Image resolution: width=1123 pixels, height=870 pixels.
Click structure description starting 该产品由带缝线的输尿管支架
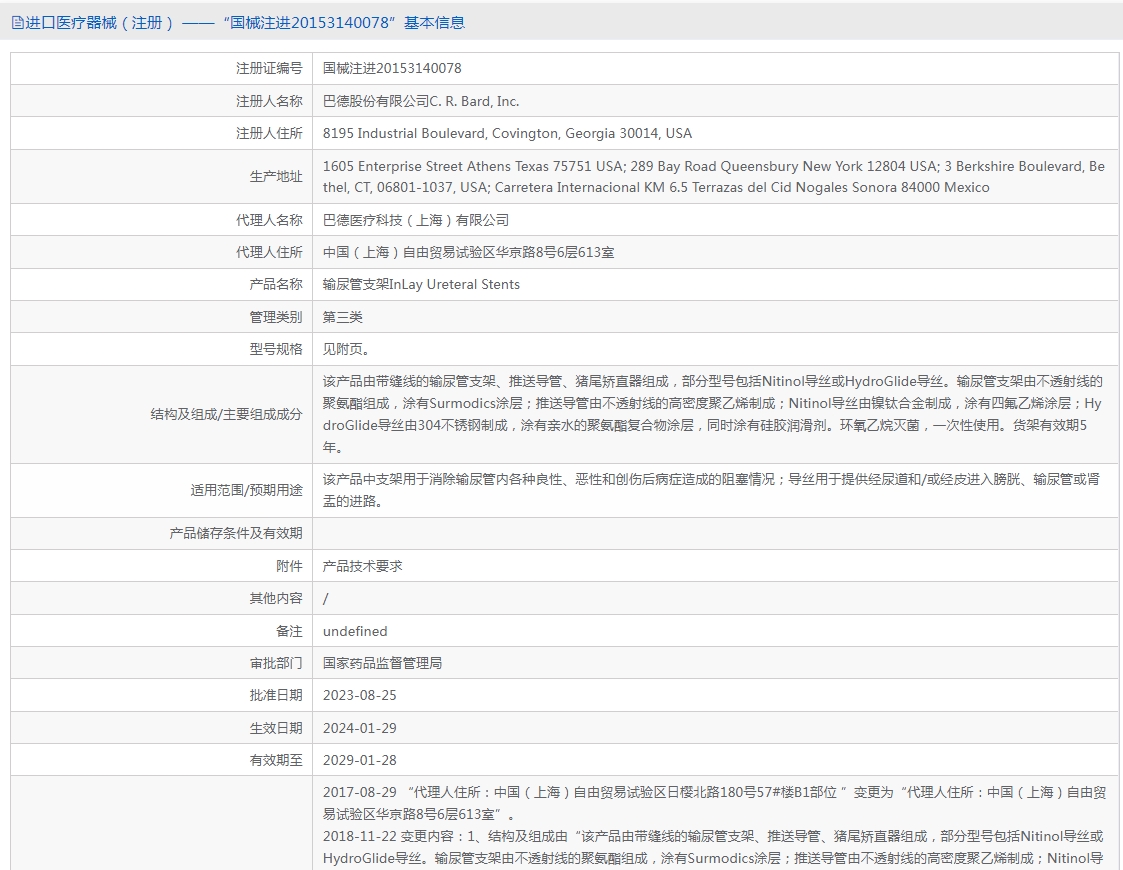click(713, 415)
